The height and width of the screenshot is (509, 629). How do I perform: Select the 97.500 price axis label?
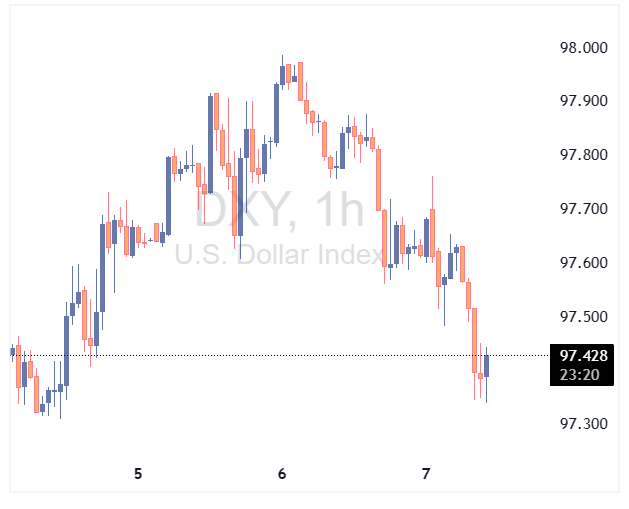(x=583, y=317)
